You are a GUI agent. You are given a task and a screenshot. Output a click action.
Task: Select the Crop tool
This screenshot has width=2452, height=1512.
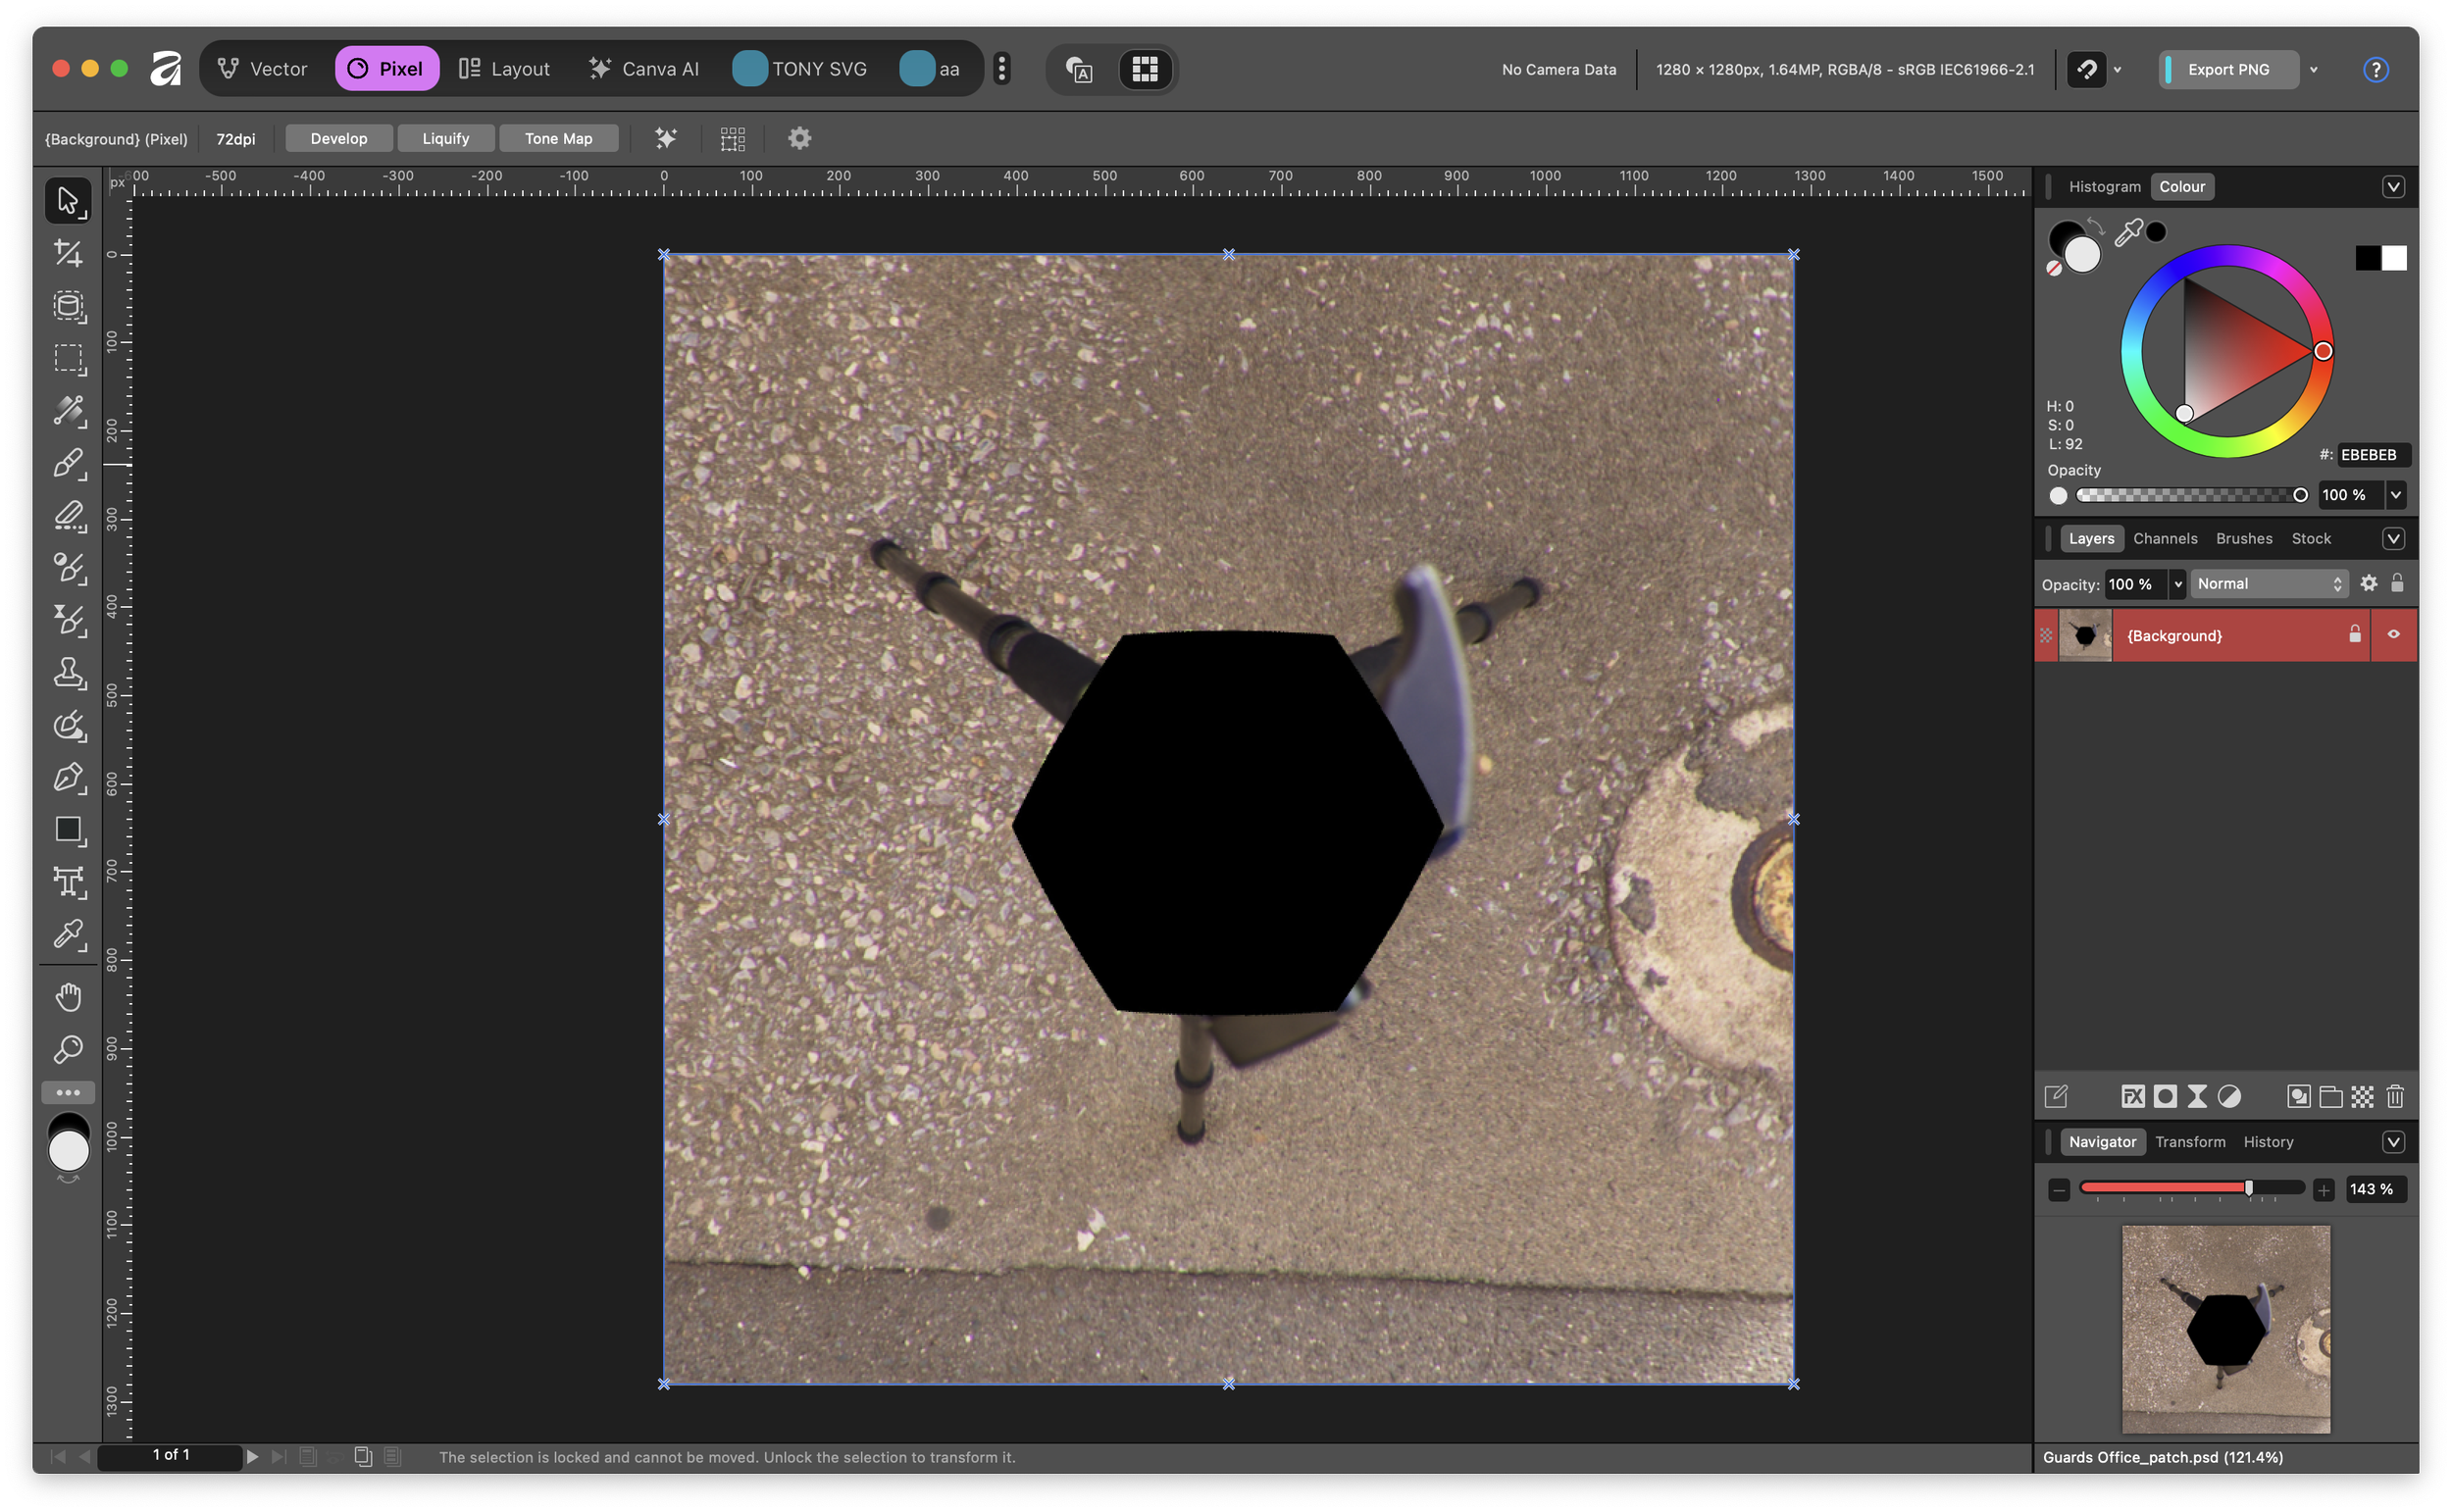pyautogui.click(x=68, y=253)
